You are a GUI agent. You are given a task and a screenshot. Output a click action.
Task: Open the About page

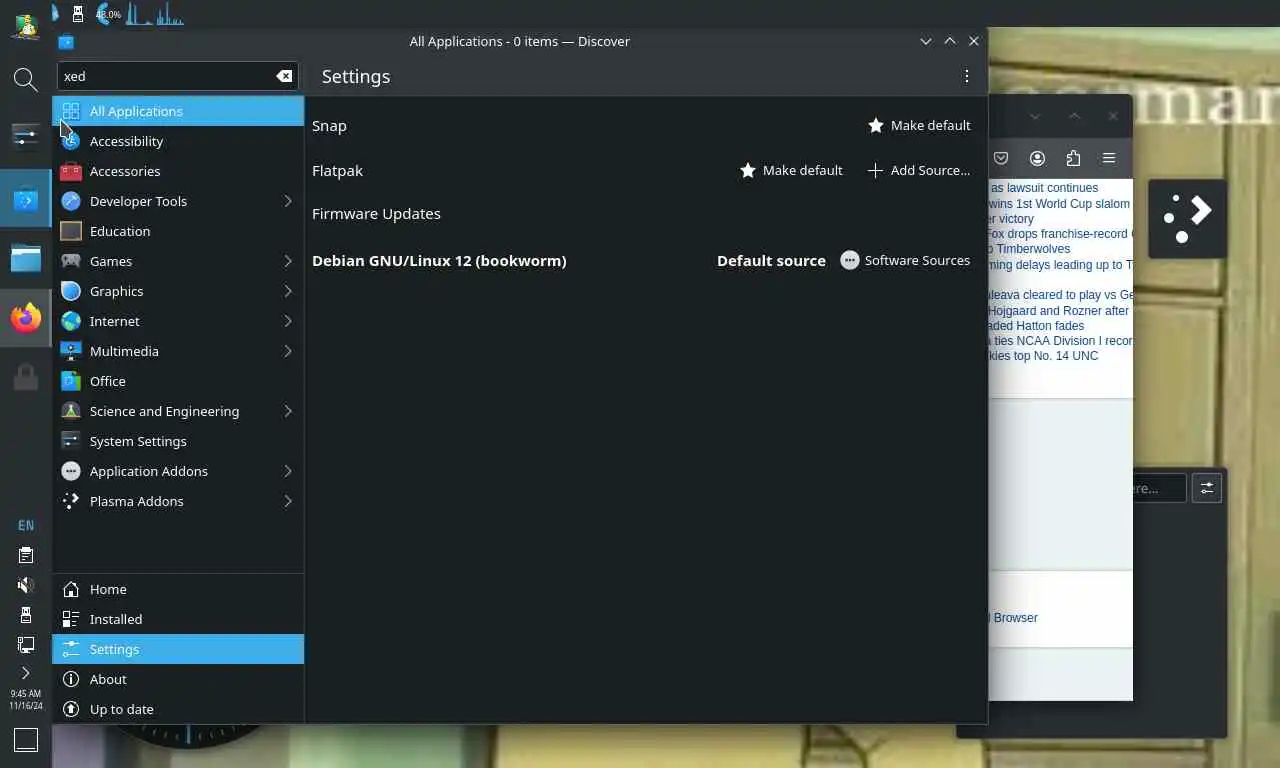(178, 679)
